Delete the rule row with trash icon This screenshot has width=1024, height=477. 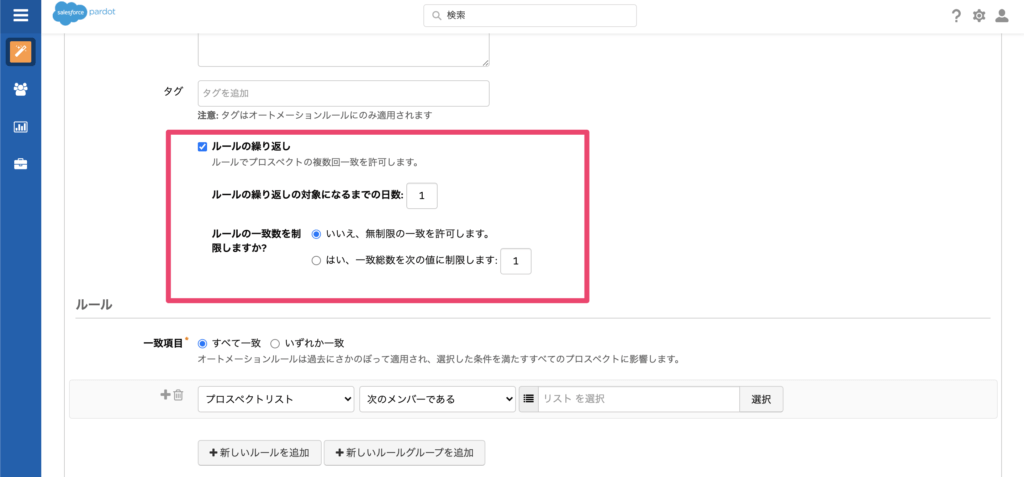179,395
